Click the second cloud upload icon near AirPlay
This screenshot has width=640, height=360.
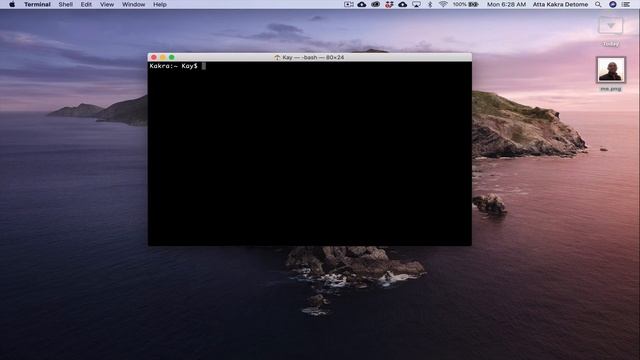pyautogui.click(x=402, y=4)
